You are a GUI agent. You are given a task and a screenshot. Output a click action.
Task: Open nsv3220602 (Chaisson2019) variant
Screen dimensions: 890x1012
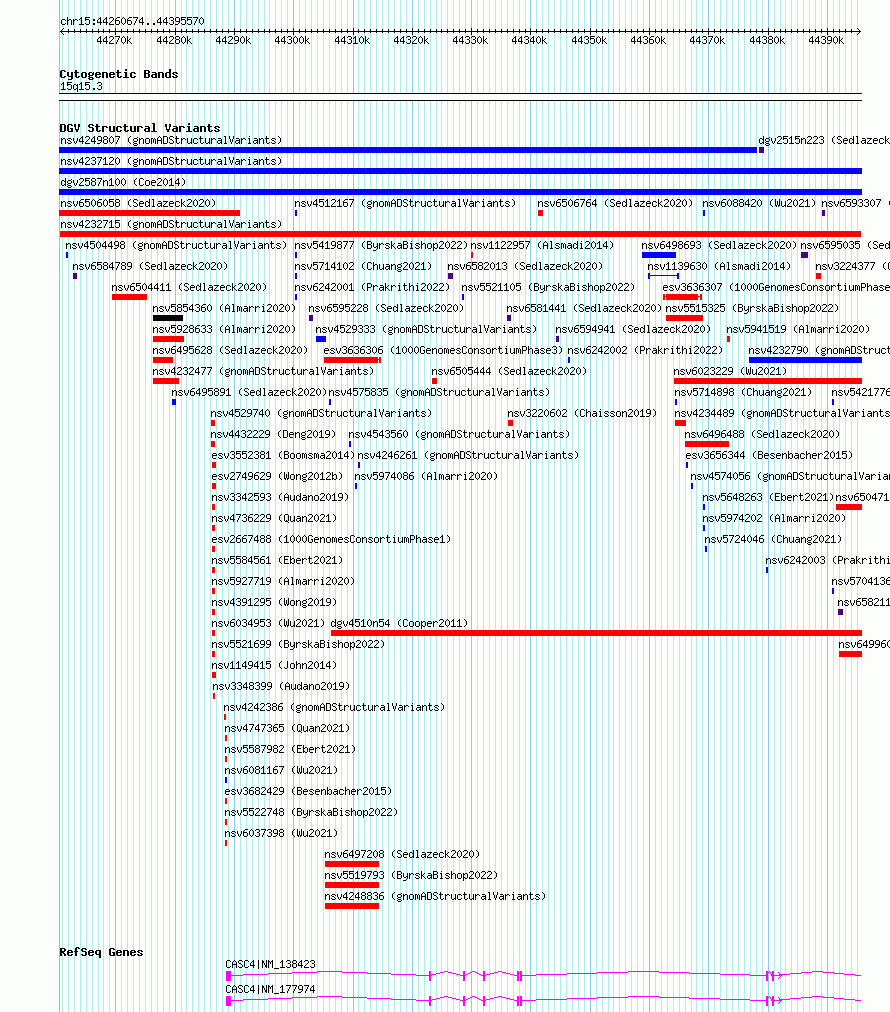(x=582, y=413)
